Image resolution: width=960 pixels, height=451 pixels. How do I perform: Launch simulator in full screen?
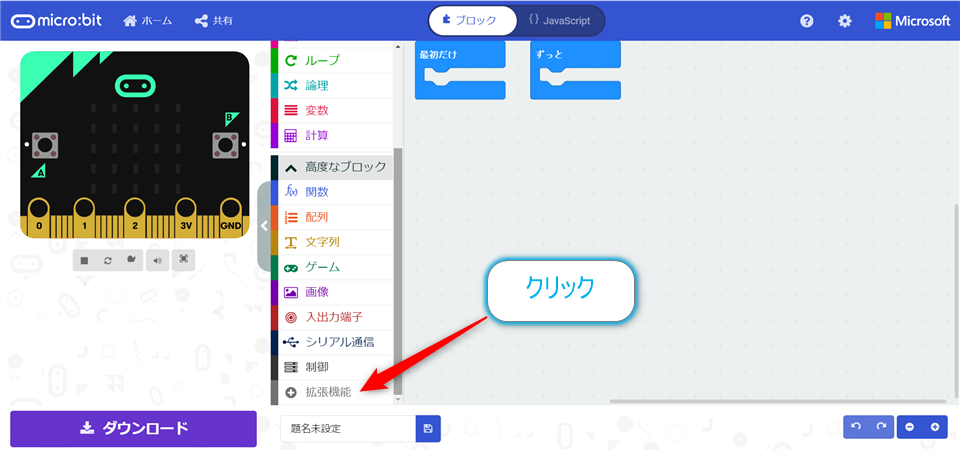tap(184, 259)
